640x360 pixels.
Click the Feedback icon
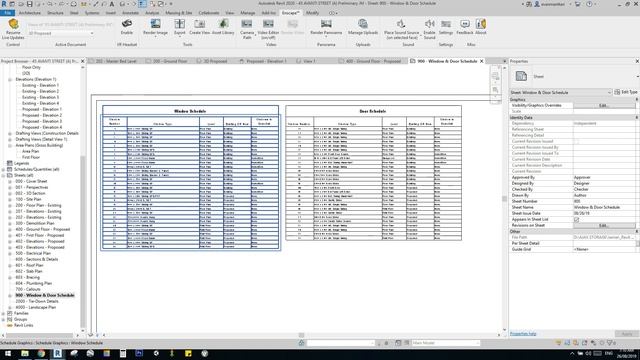(464, 24)
